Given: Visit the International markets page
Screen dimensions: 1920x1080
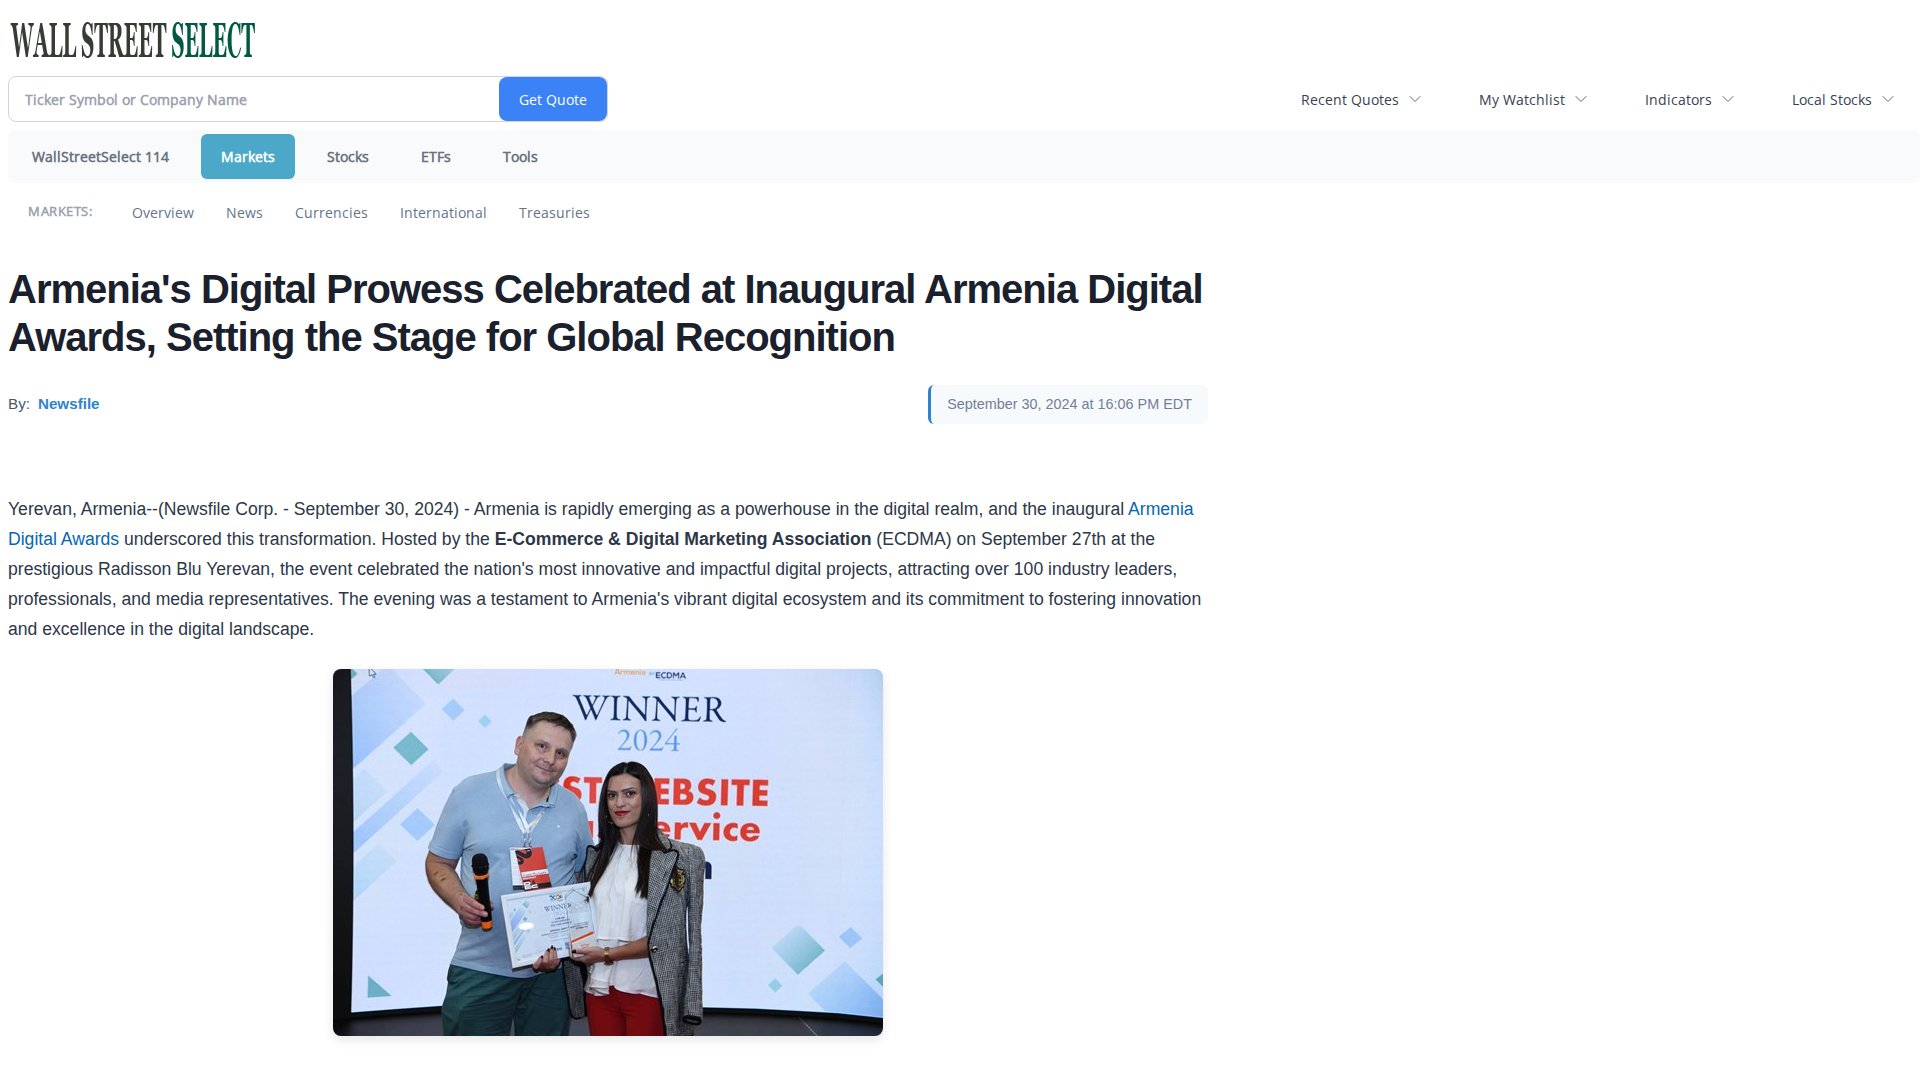Looking at the screenshot, I should tap(443, 212).
